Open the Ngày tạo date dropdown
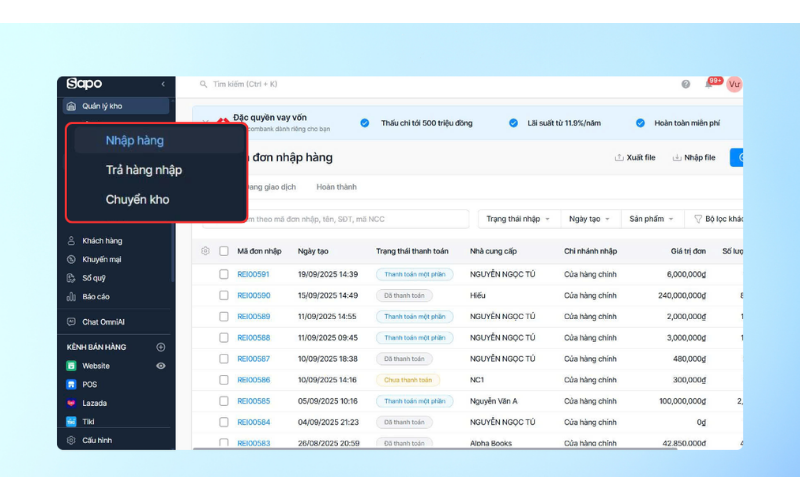Viewport: 800px width, 500px height. point(588,219)
